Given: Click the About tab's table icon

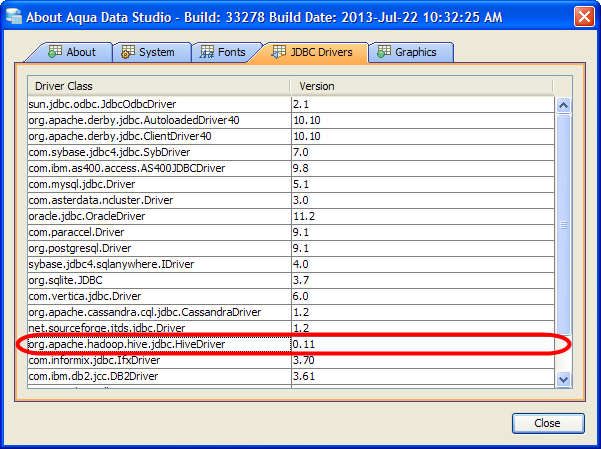Looking at the screenshot, I should [55, 52].
